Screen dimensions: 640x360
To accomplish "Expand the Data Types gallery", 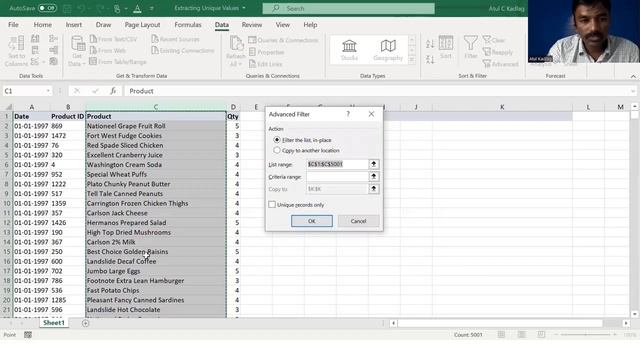I will 411,60.
